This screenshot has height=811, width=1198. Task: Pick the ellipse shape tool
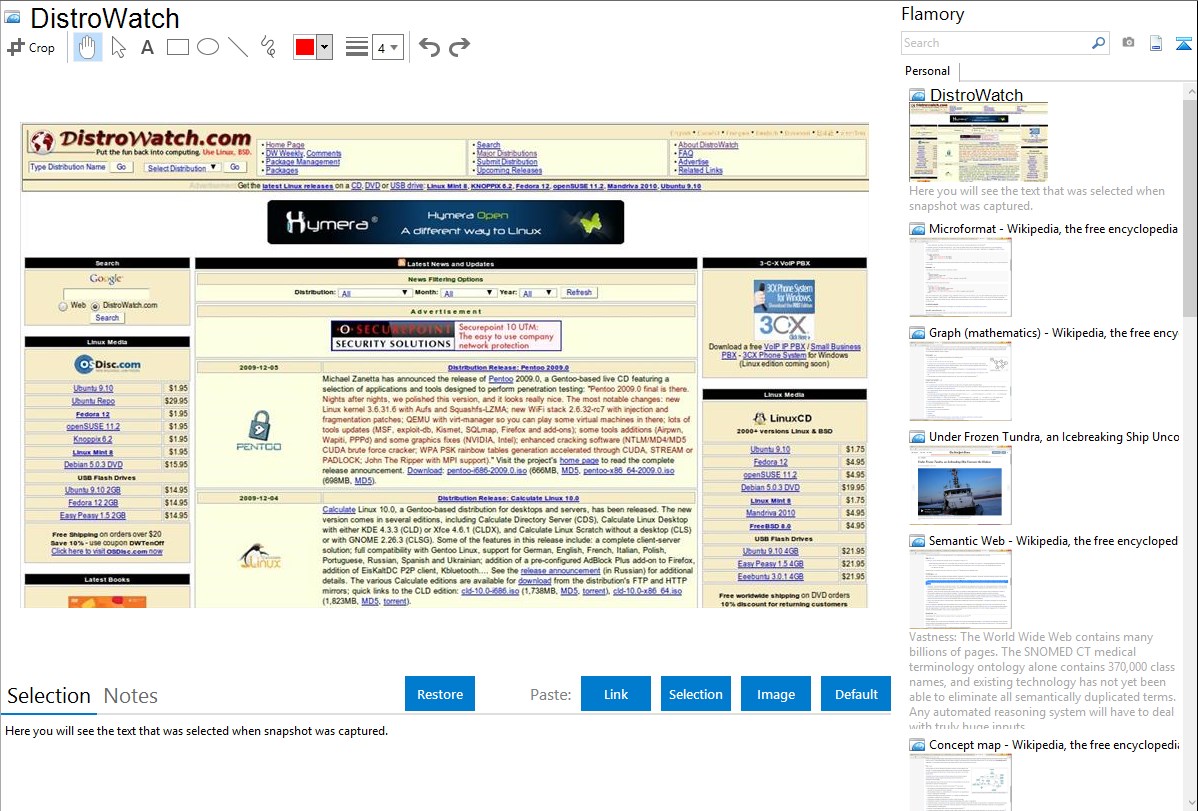point(208,47)
